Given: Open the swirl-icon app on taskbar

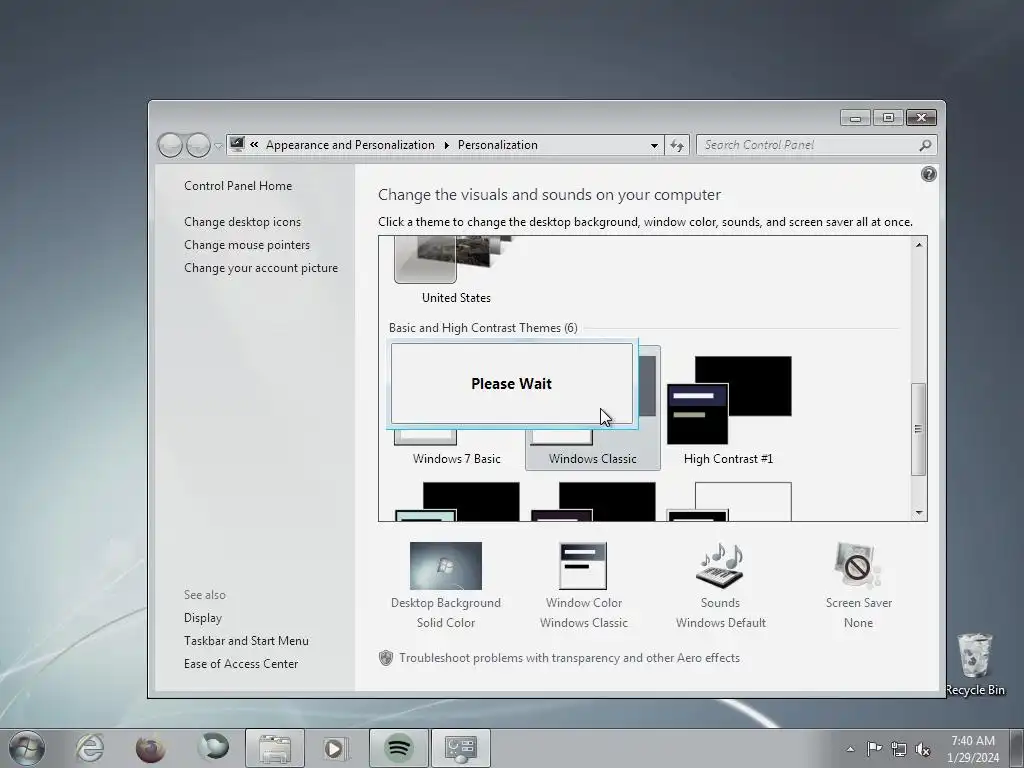Looking at the screenshot, I should point(213,747).
